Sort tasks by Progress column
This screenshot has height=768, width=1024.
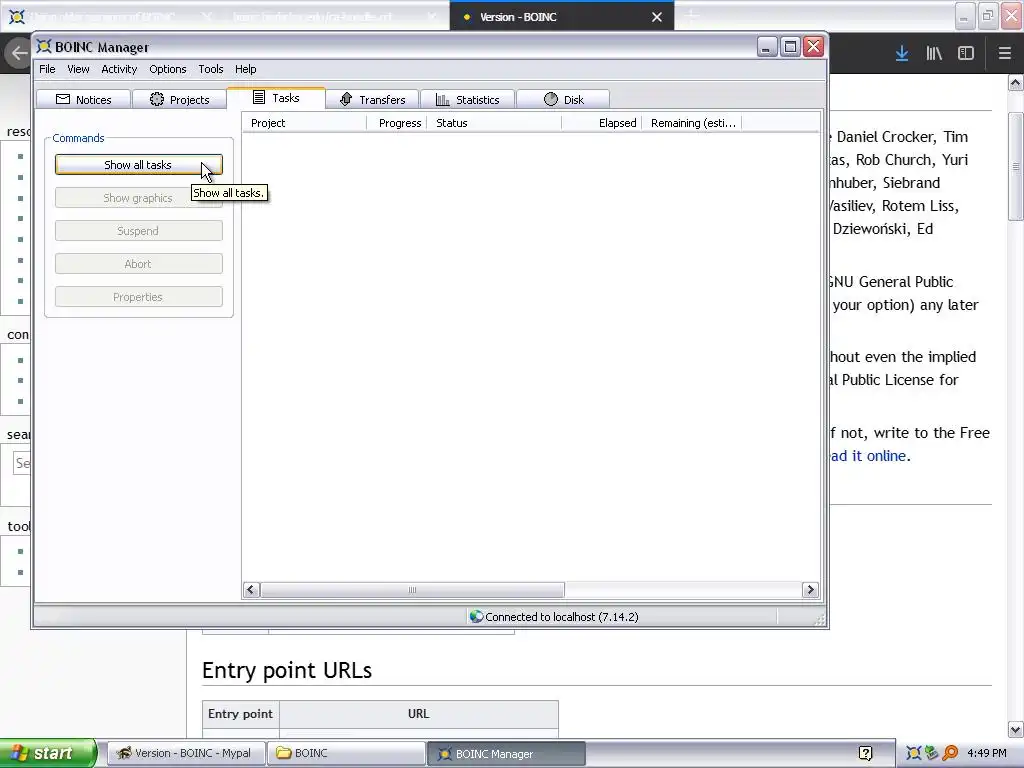(x=396, y=123)
